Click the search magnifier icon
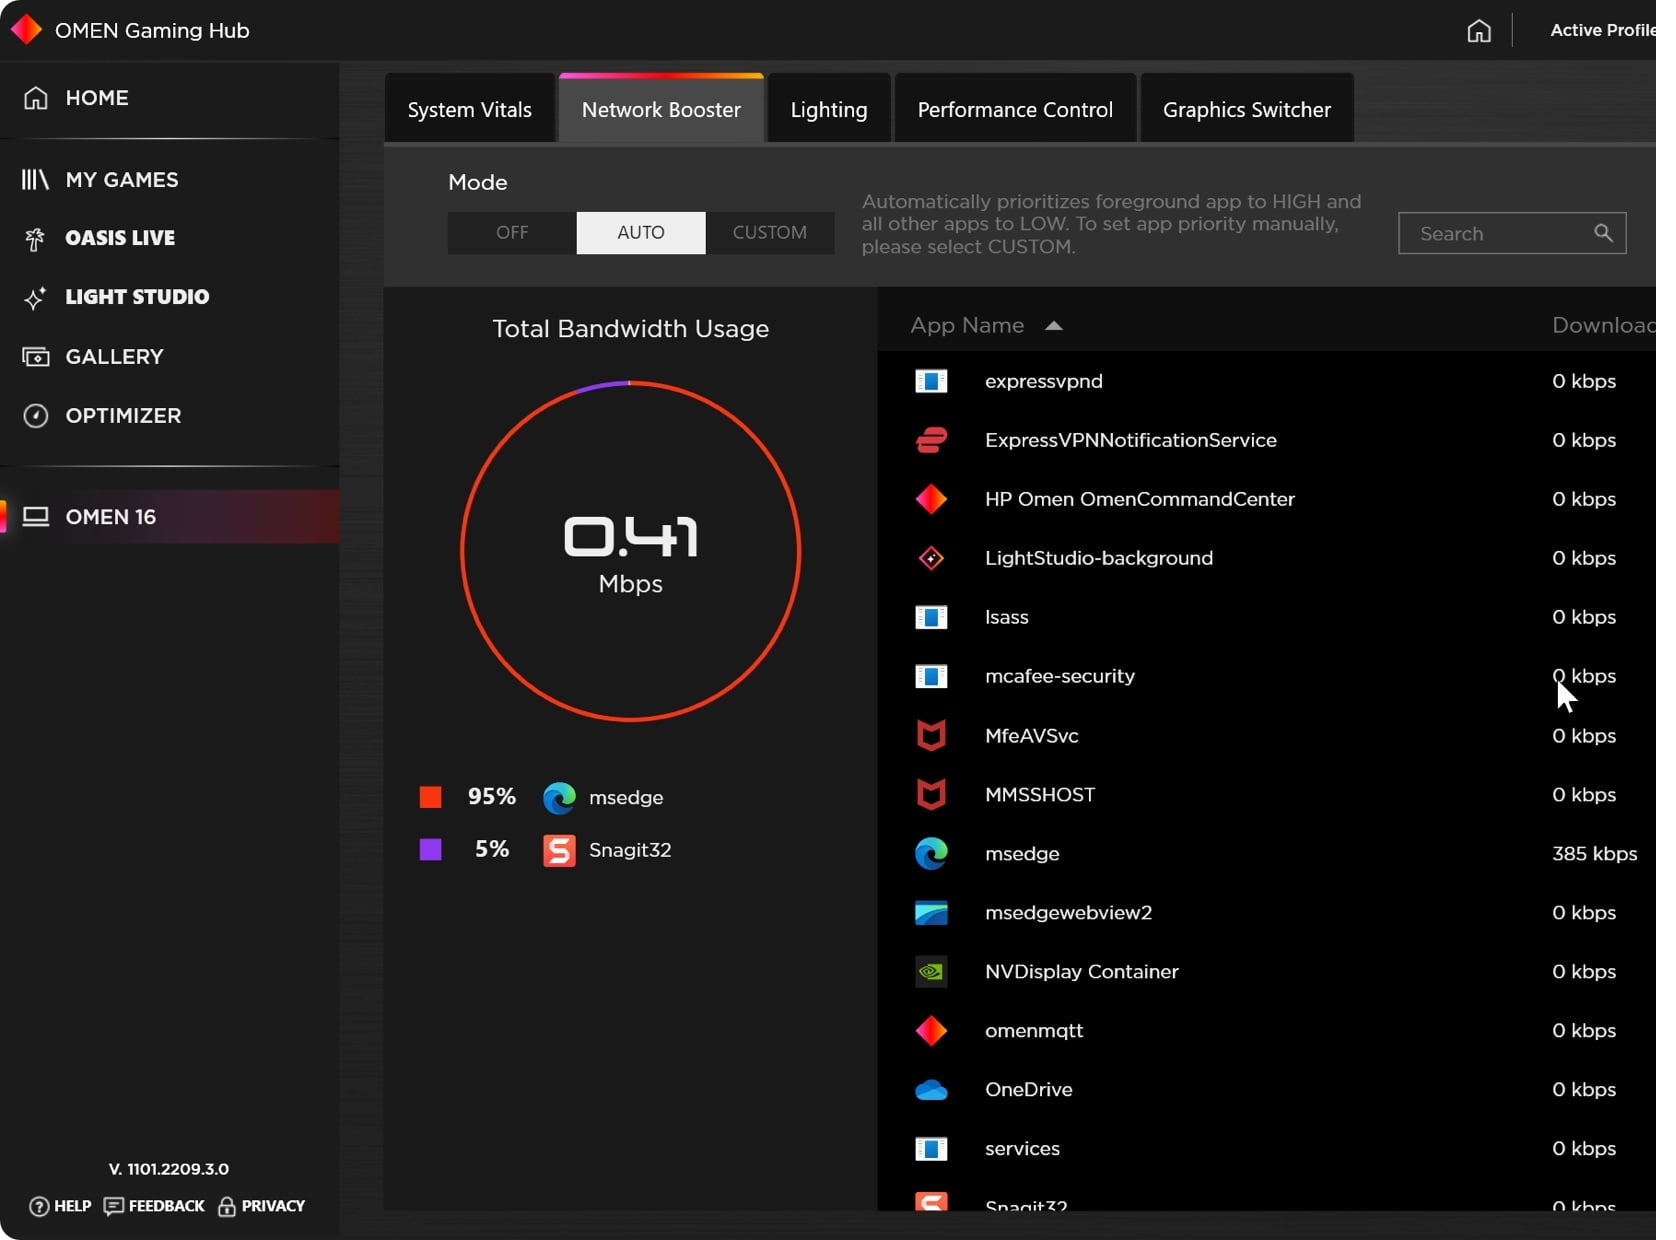Screen dimensions: 1676x1240 pos(1602,233)
